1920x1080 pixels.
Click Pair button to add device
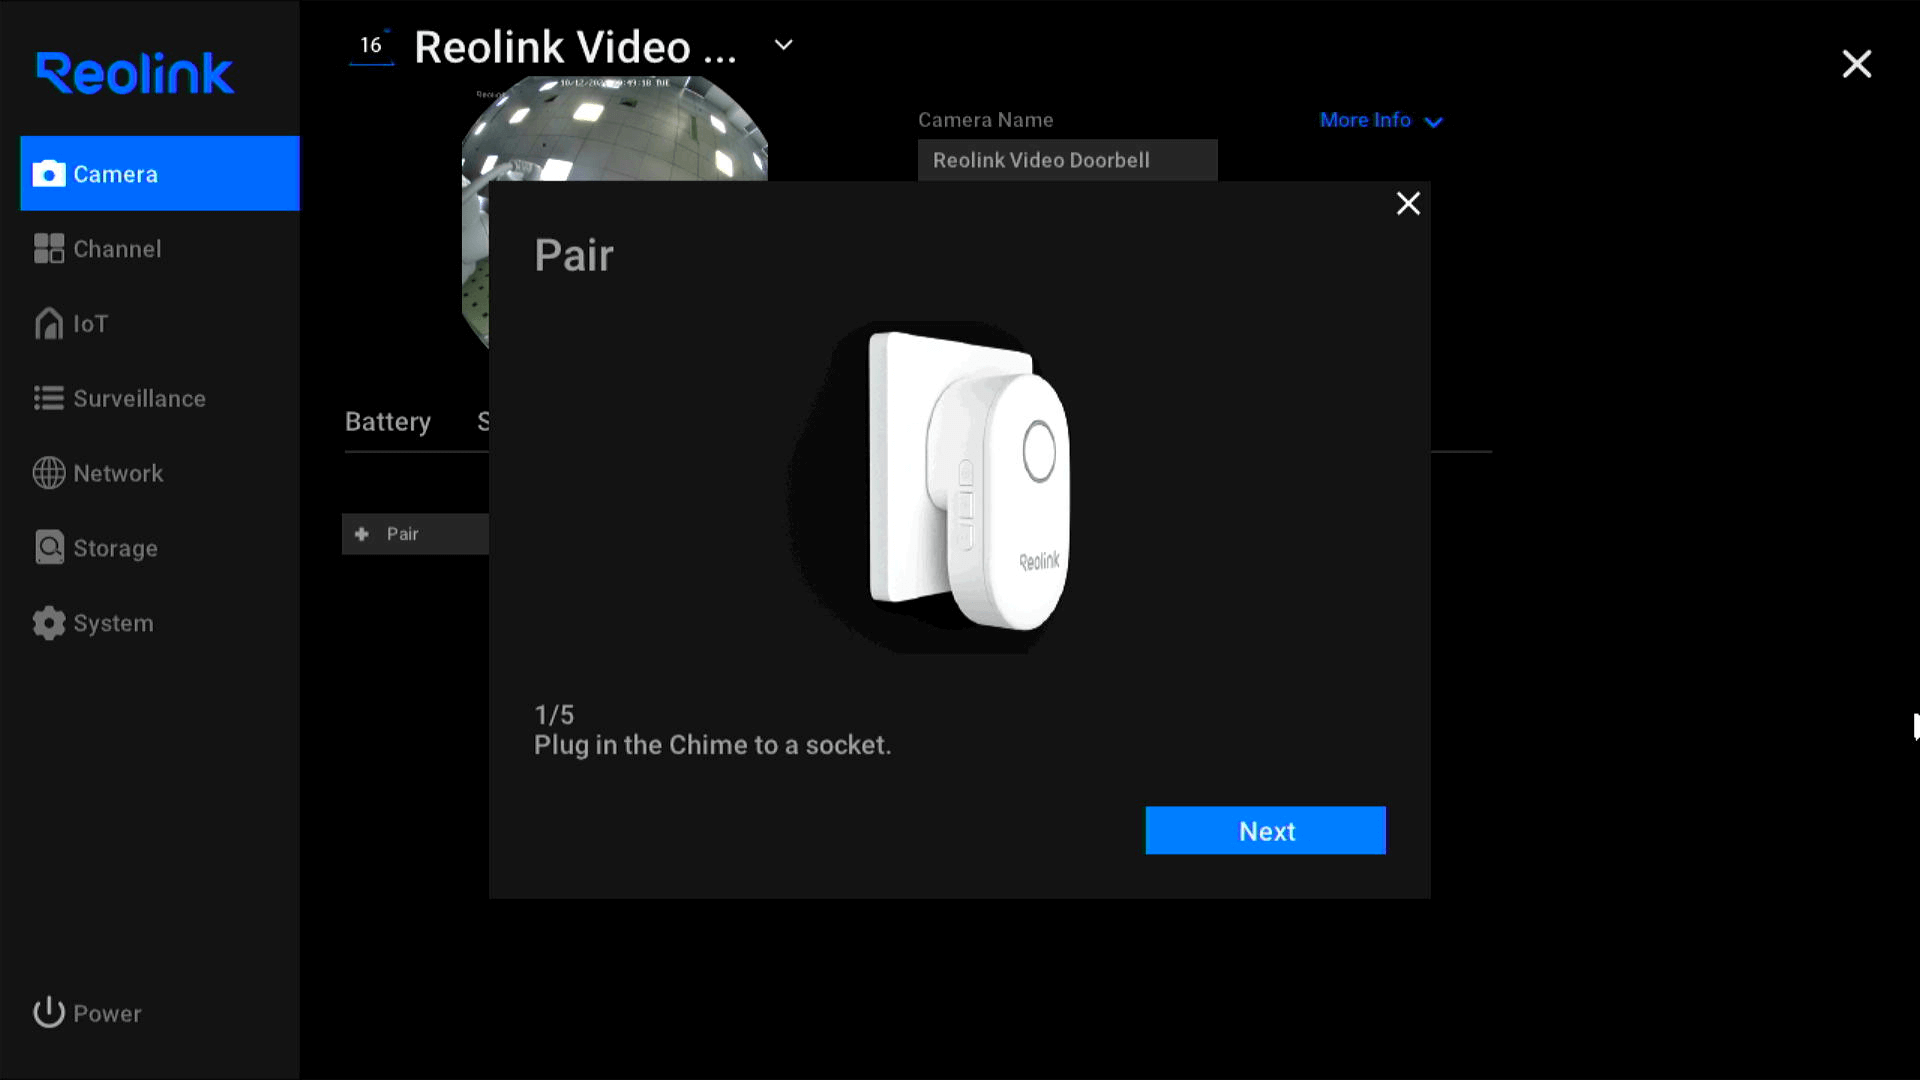415,533
